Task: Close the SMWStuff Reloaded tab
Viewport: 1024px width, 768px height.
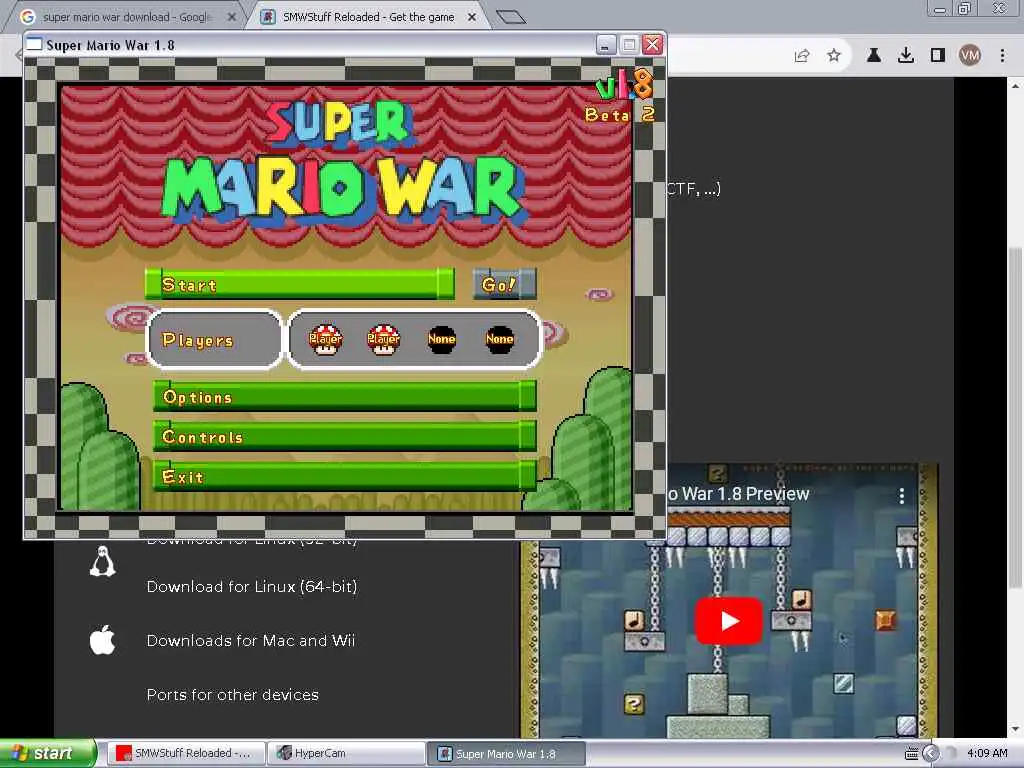Action: (472, 17)
